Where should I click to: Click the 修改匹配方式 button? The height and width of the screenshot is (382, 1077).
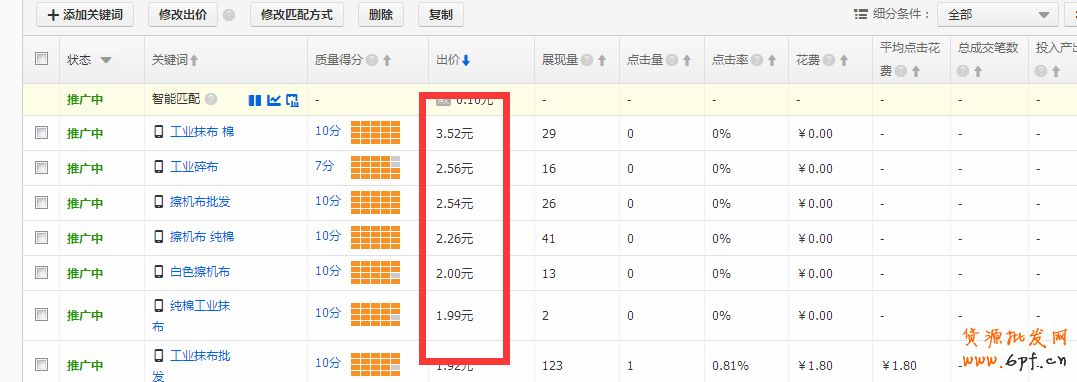pyautogui.click(x=302, y=14)
